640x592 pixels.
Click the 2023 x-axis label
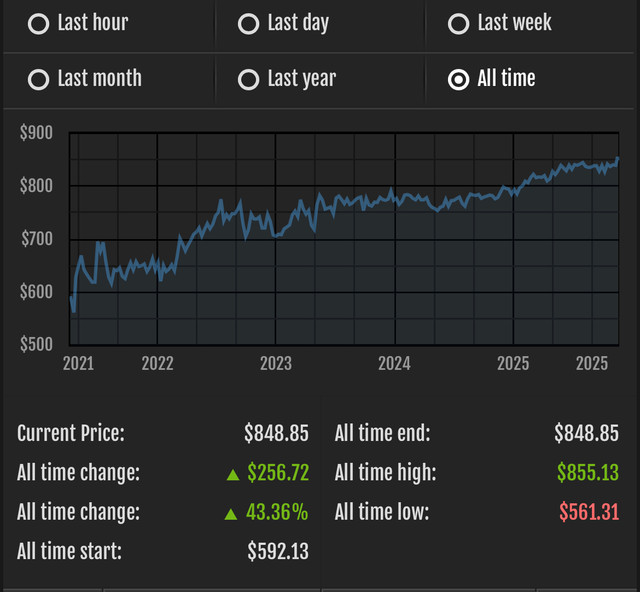click(276, 363)
